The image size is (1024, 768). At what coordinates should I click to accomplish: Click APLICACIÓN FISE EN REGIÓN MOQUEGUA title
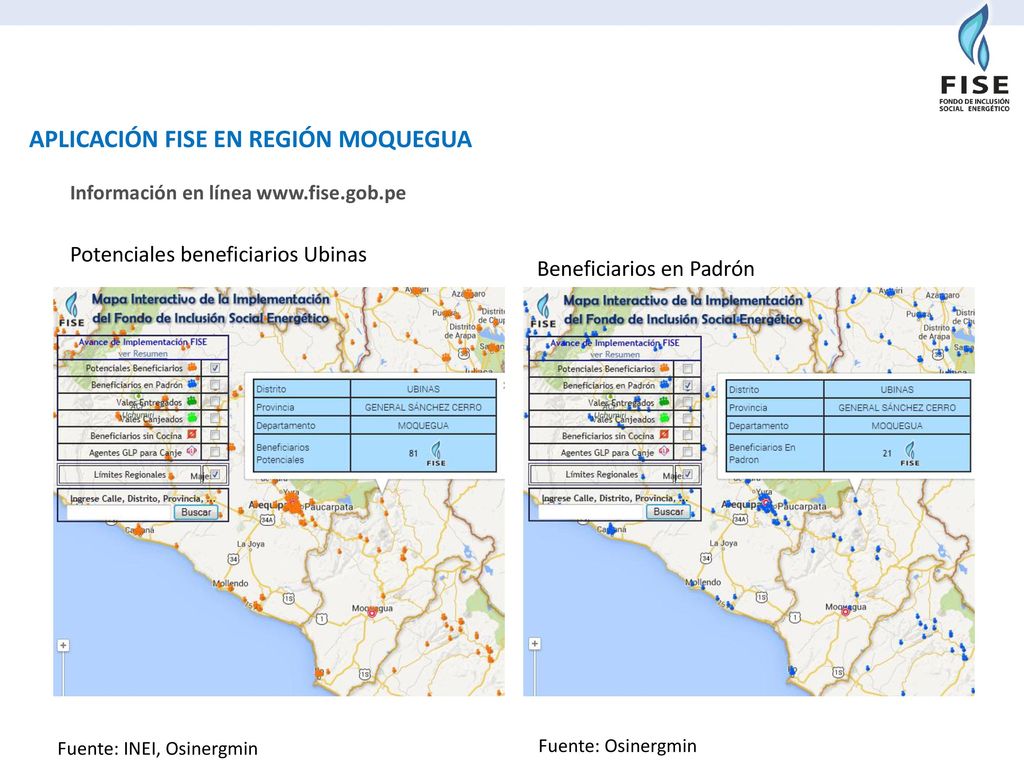[250, 139]
